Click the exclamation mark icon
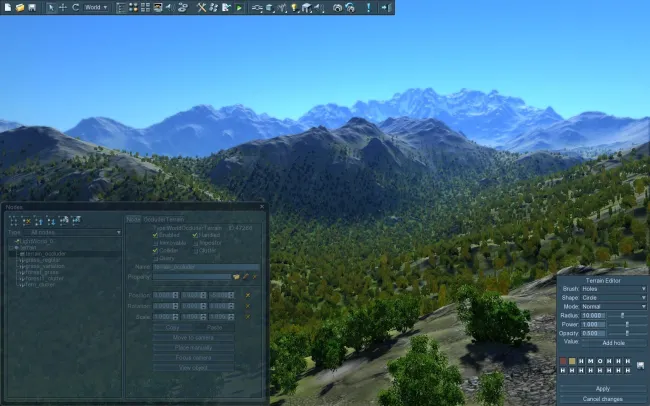Image resolution: width=650 pixels, height=406 pixels. pos(368,7)
